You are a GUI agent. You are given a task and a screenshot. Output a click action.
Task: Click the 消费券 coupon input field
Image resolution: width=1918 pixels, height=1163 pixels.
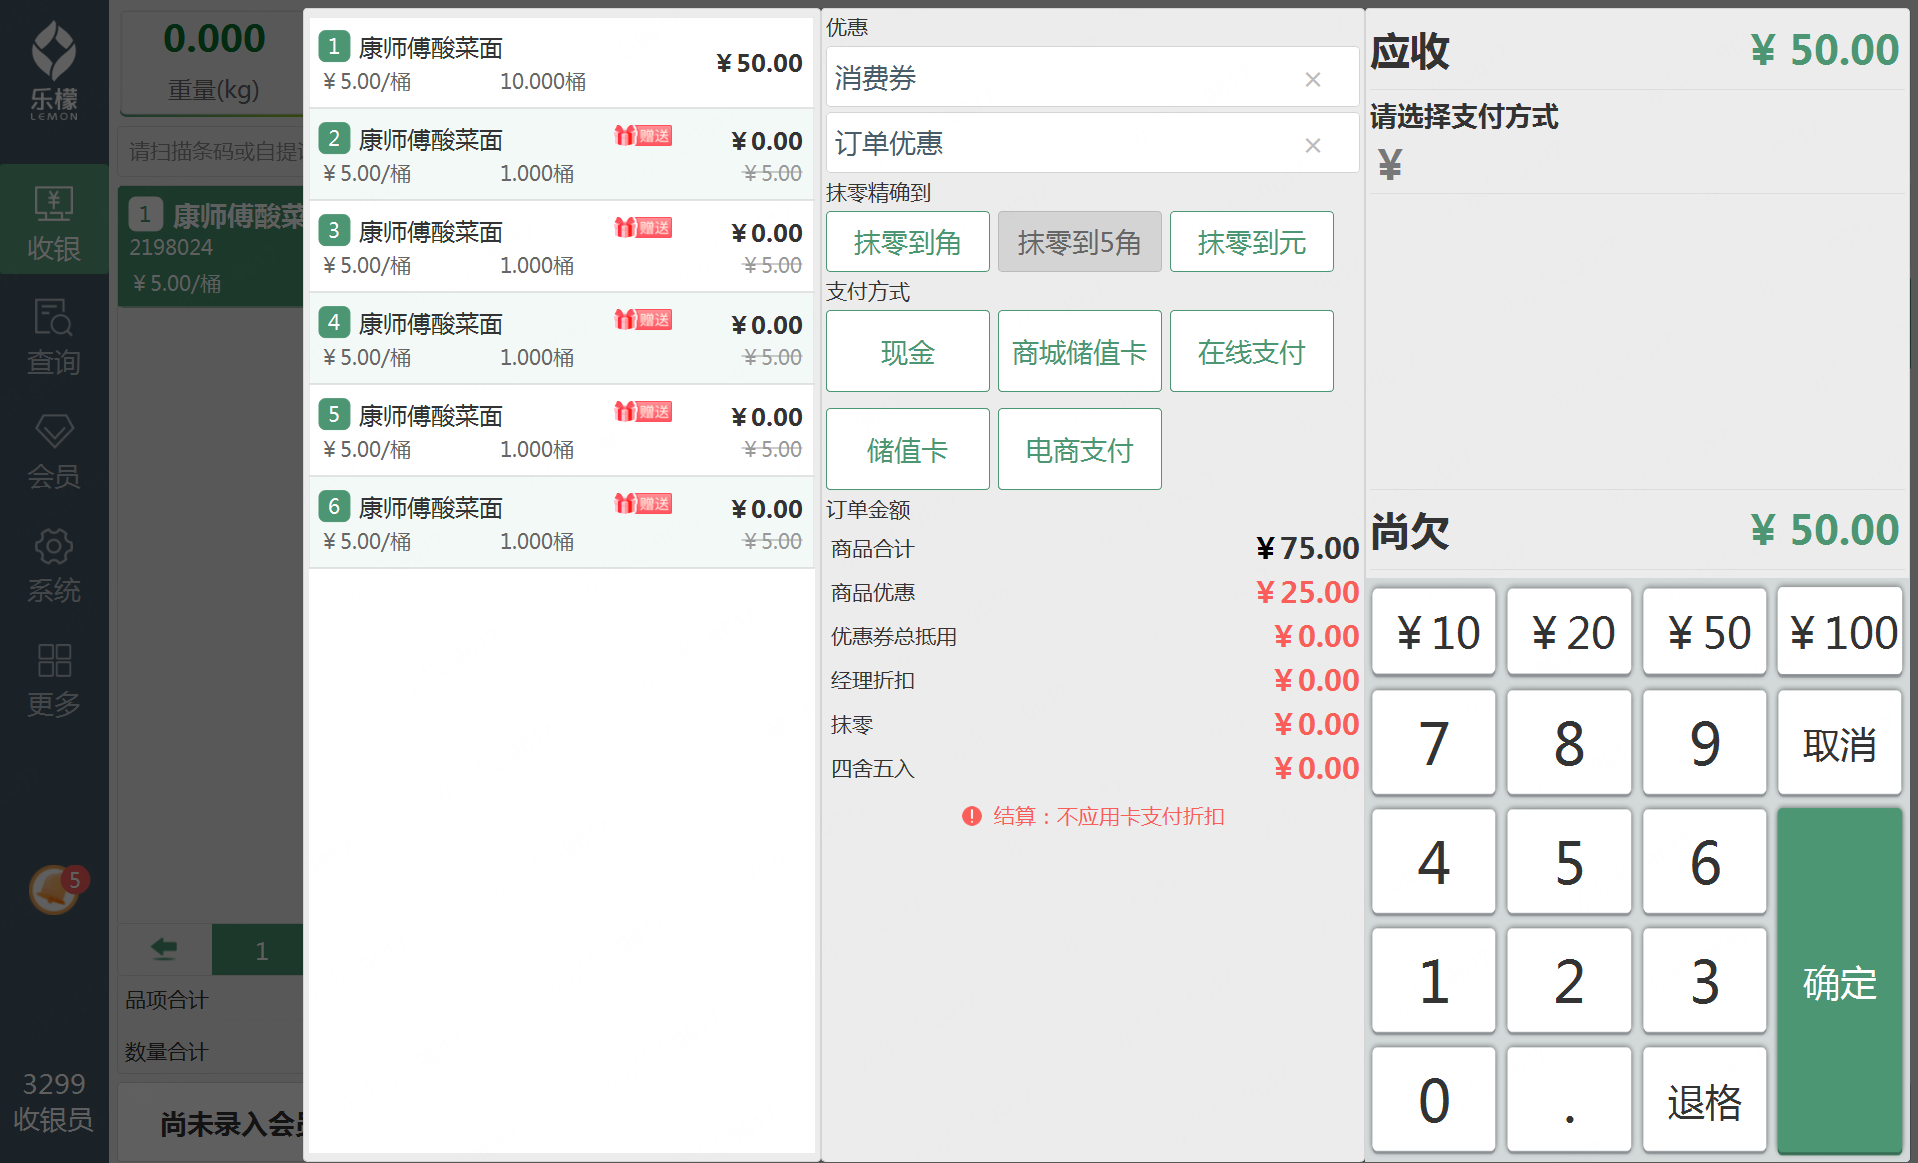[1092, 77]
